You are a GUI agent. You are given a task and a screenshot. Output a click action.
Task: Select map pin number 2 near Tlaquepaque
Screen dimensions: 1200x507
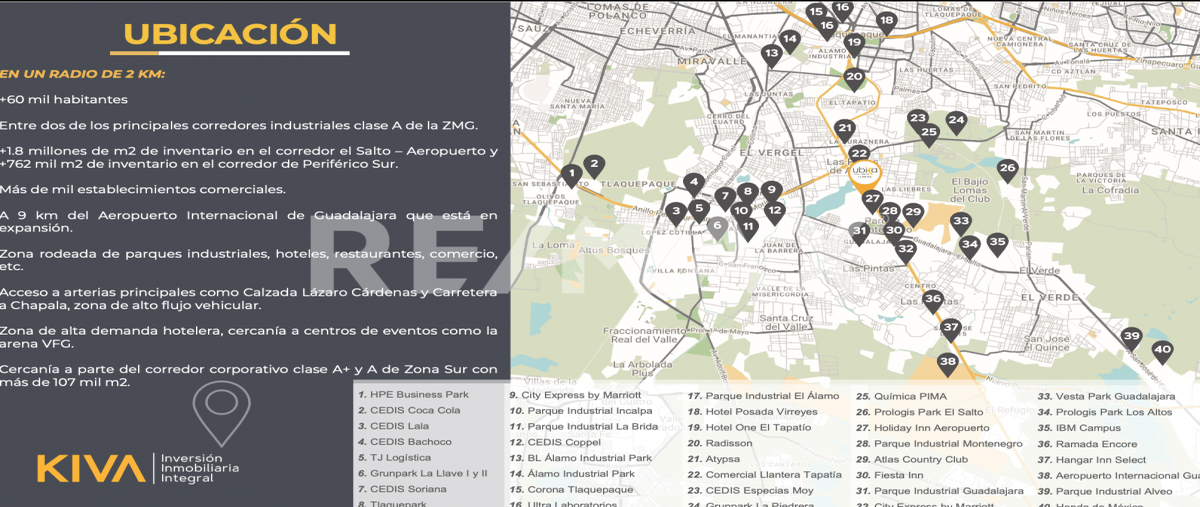[593, 166]
